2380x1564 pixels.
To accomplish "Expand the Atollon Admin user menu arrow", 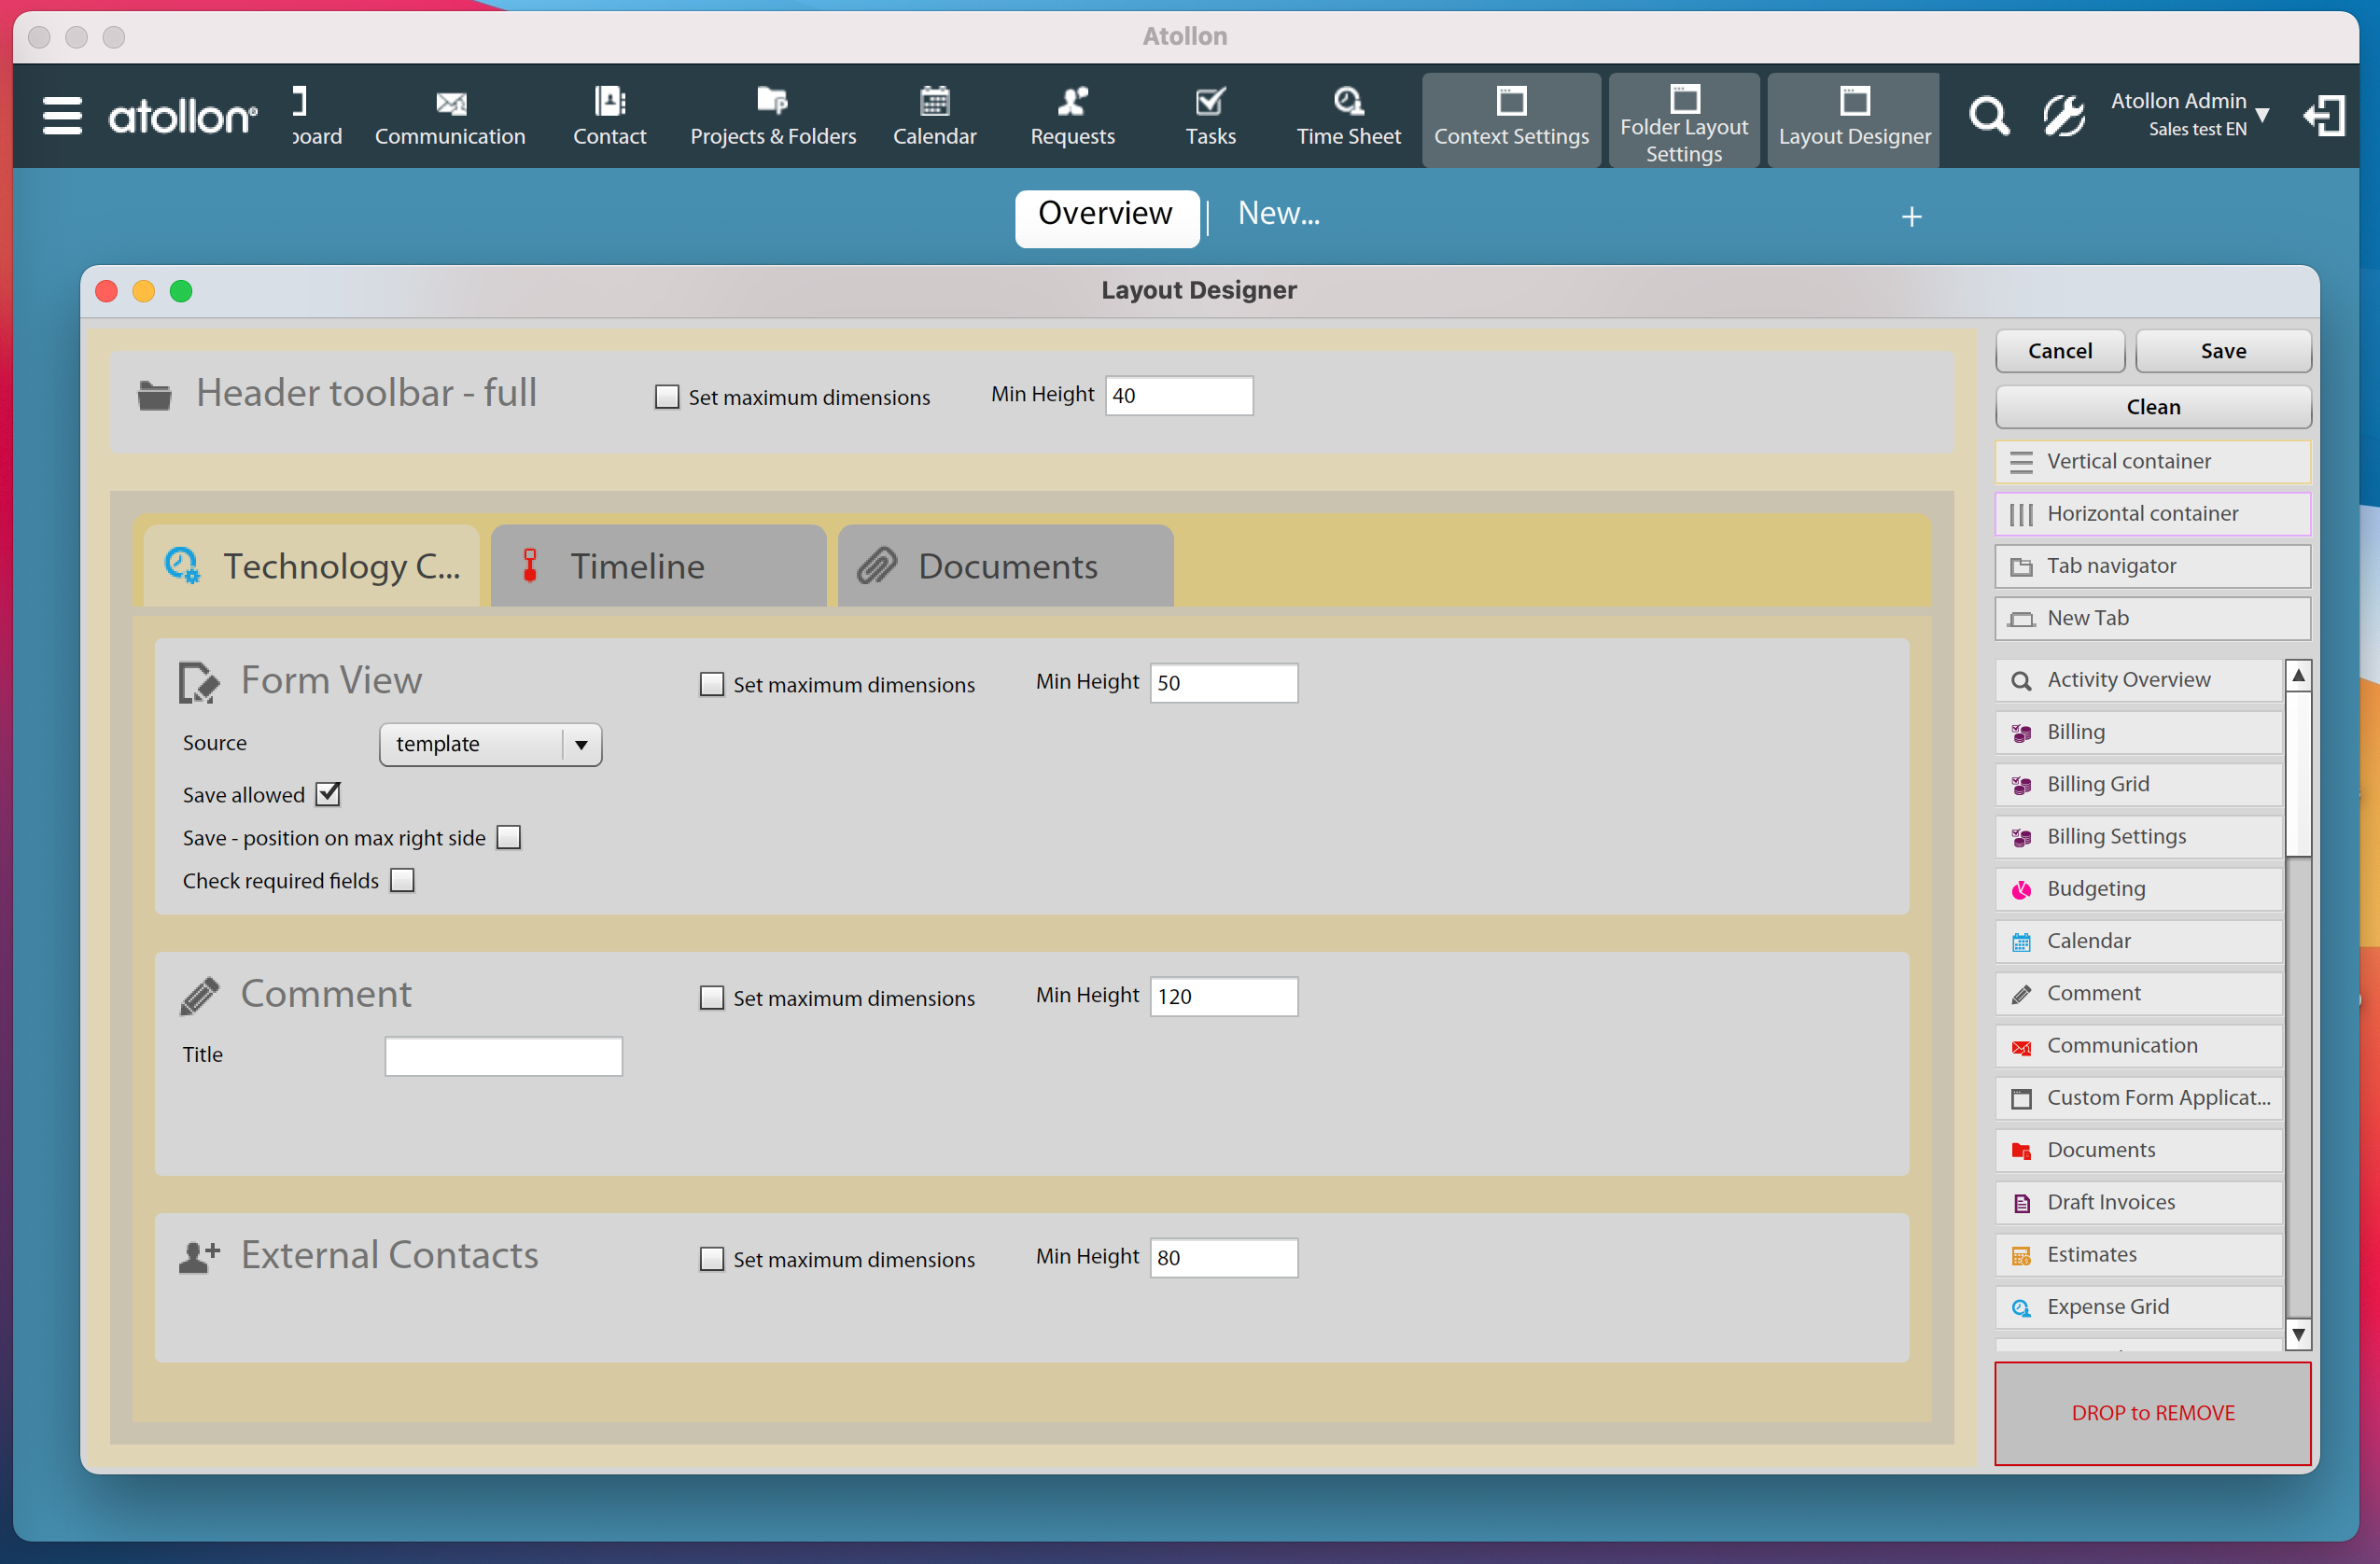I will tap(2263, 115).
